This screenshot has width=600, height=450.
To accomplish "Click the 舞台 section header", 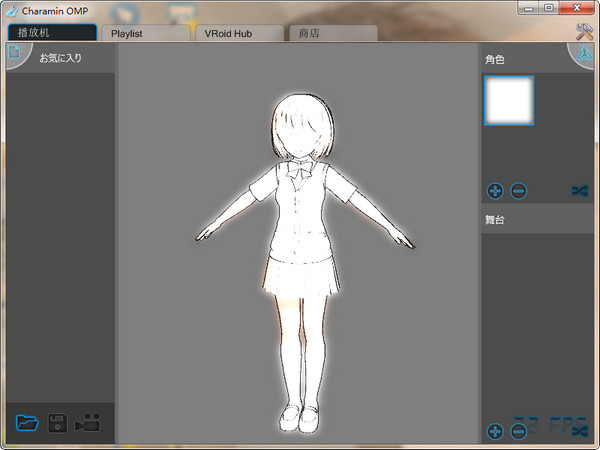I will (540, 218).
